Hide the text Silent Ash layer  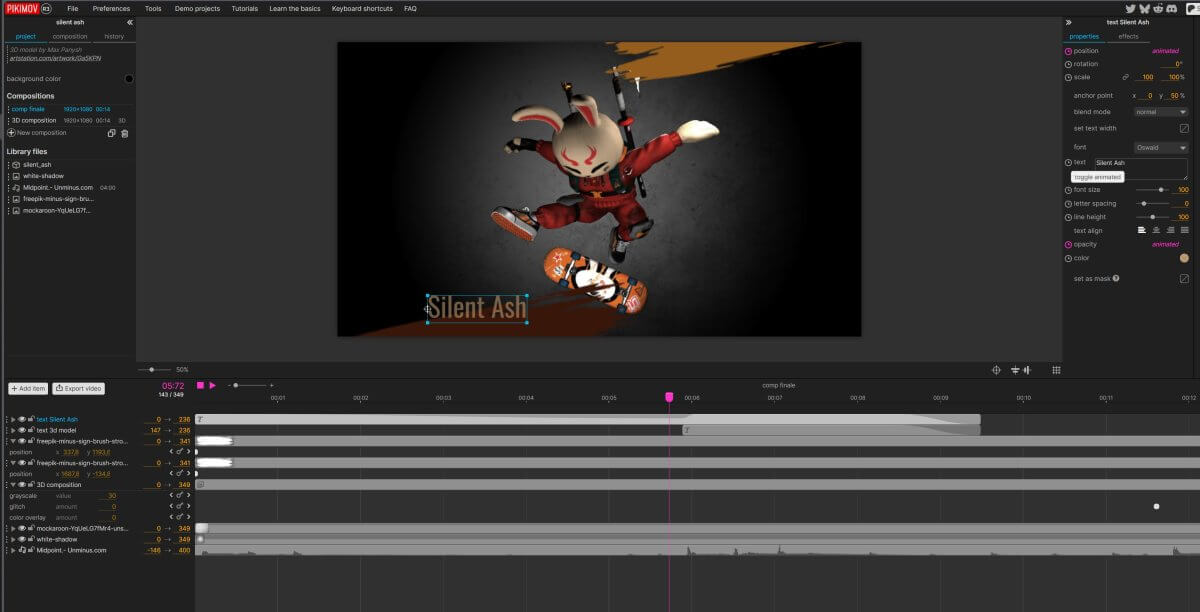[22, 419]
